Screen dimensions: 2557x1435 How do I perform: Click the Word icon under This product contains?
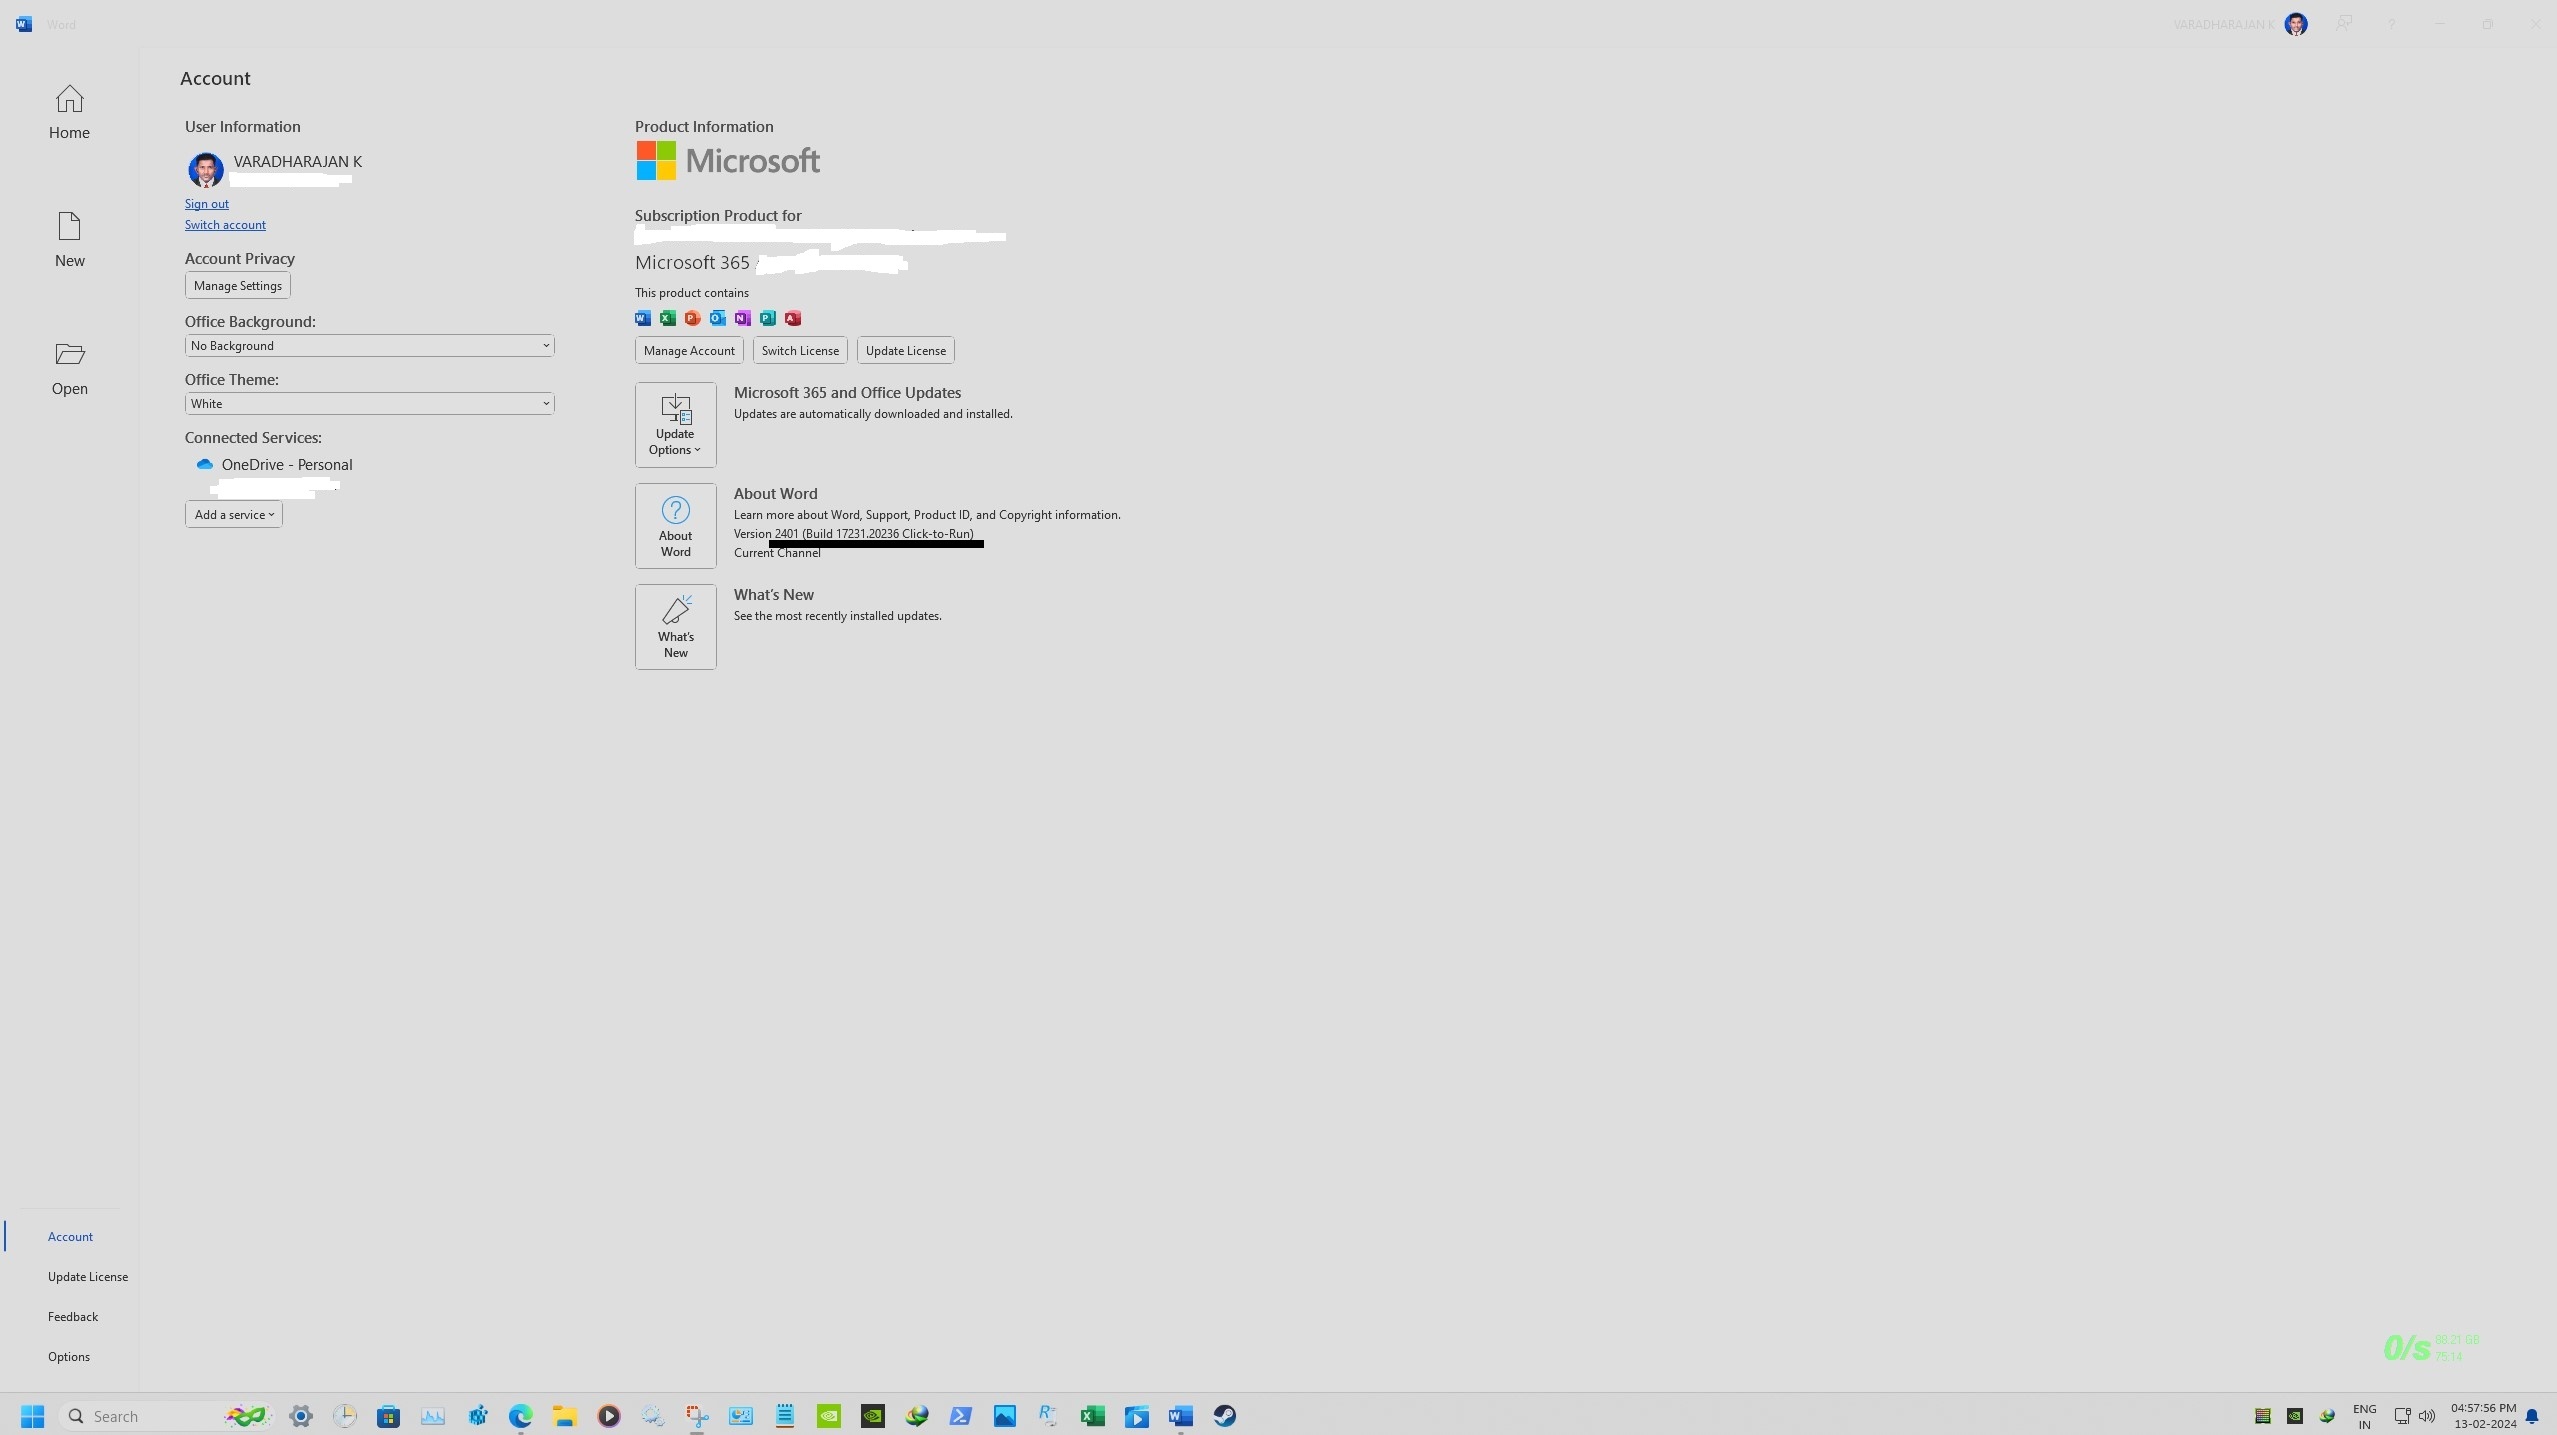641,318
